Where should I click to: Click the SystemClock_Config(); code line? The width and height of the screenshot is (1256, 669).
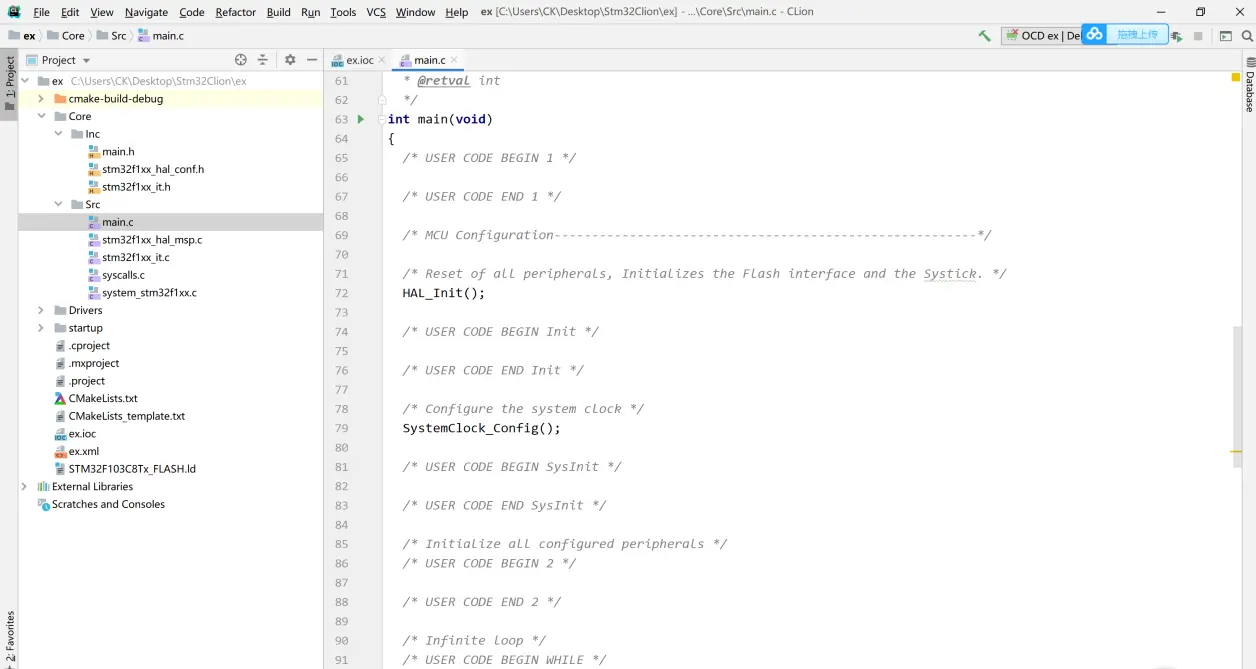[482, 428]
